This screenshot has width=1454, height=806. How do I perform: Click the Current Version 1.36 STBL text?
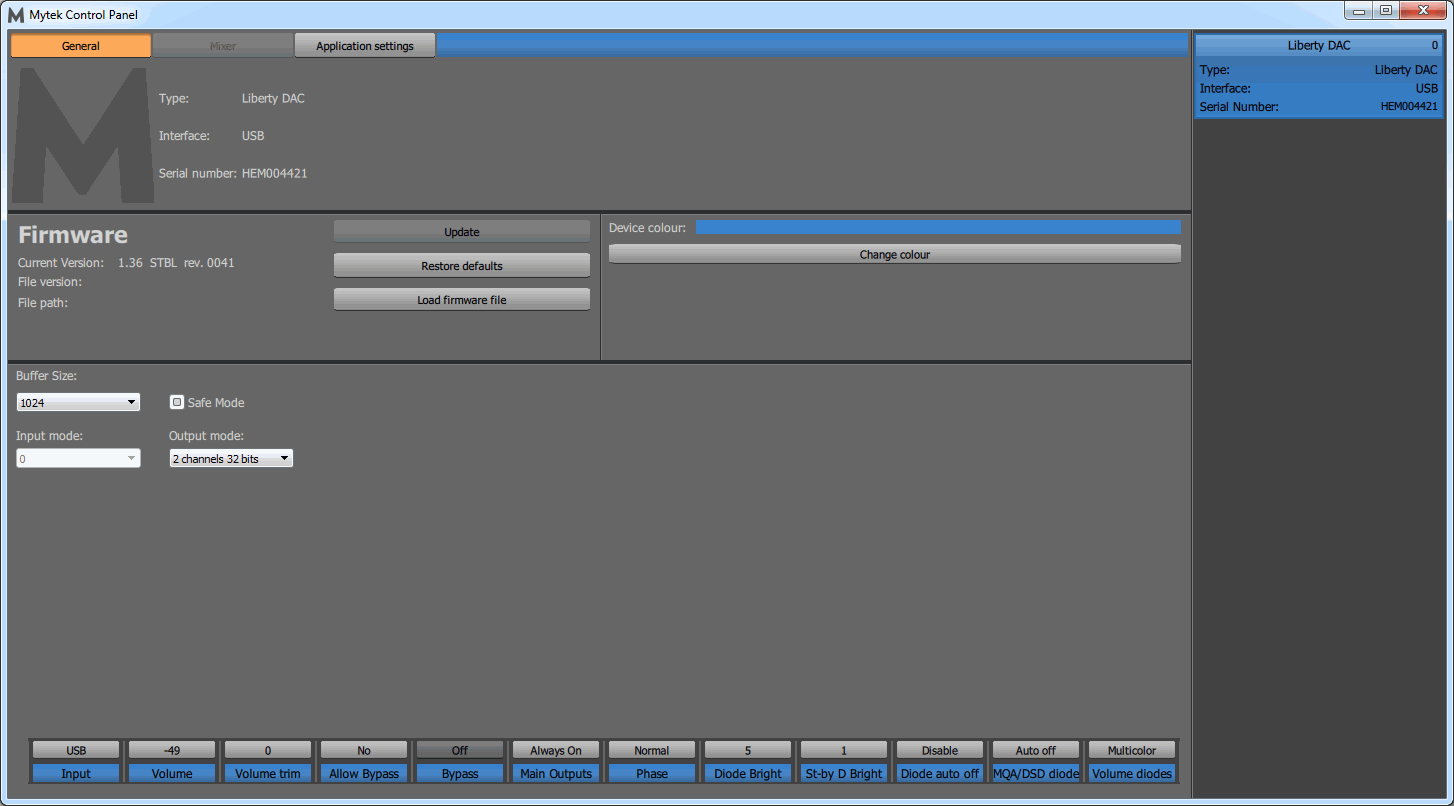[x=176, y=262]
